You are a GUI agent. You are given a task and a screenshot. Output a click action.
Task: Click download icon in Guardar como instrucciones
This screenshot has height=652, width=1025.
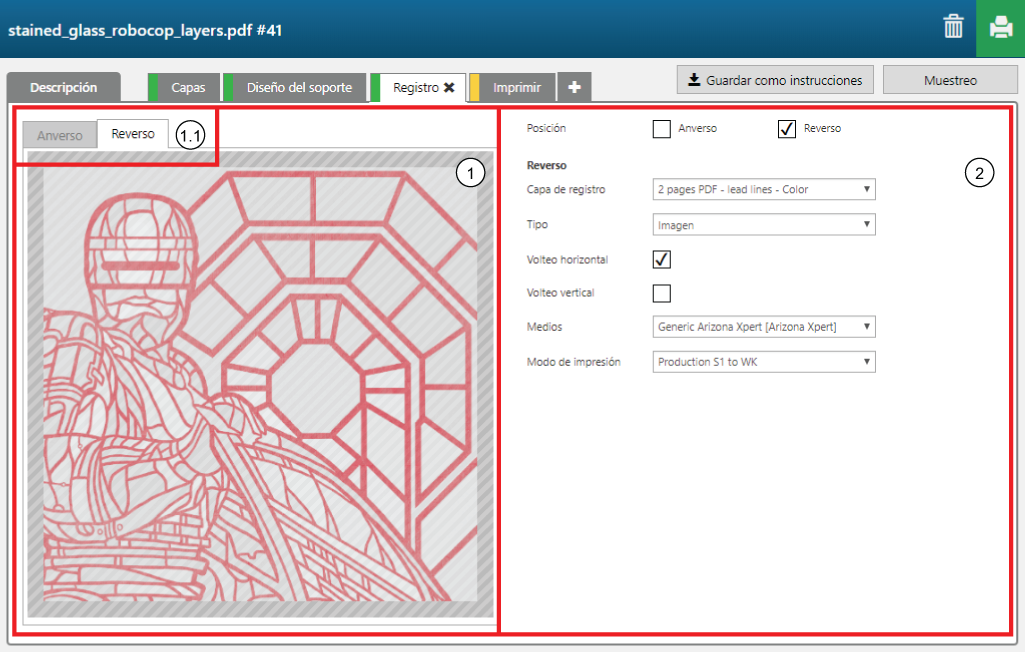click(x=694, y=80)
